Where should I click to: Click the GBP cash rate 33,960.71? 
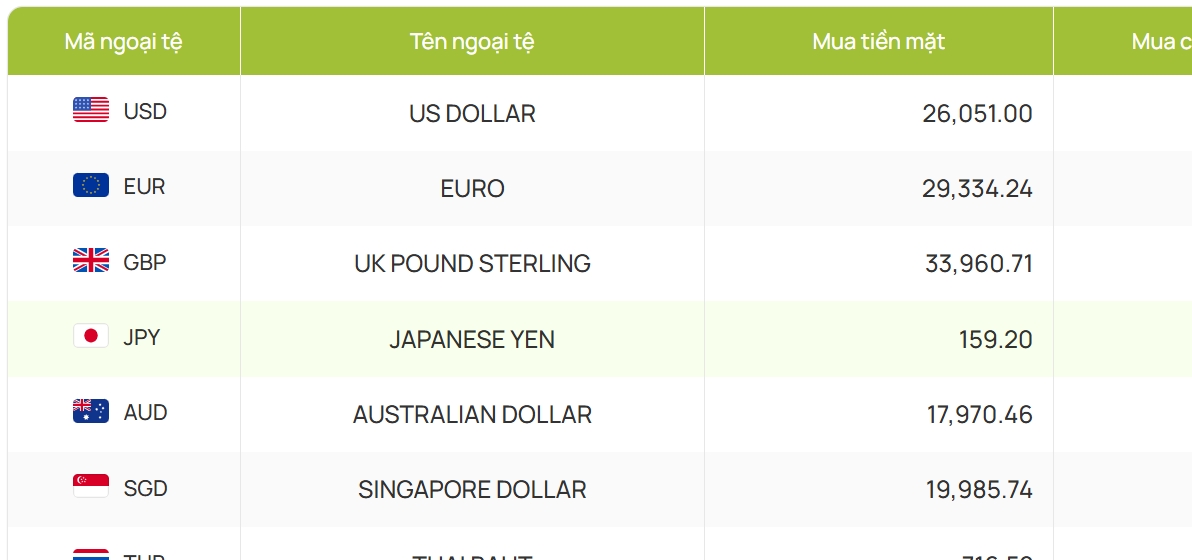pyautogui.click(x=979, y=264)
